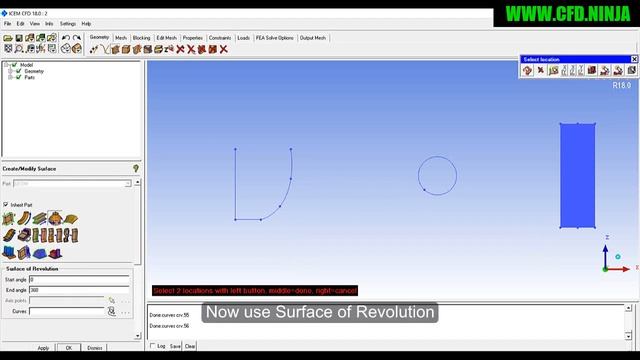This screenshot has height=360, width=640.
Task: Click the Apply button
Action: [x=43, y=348]
